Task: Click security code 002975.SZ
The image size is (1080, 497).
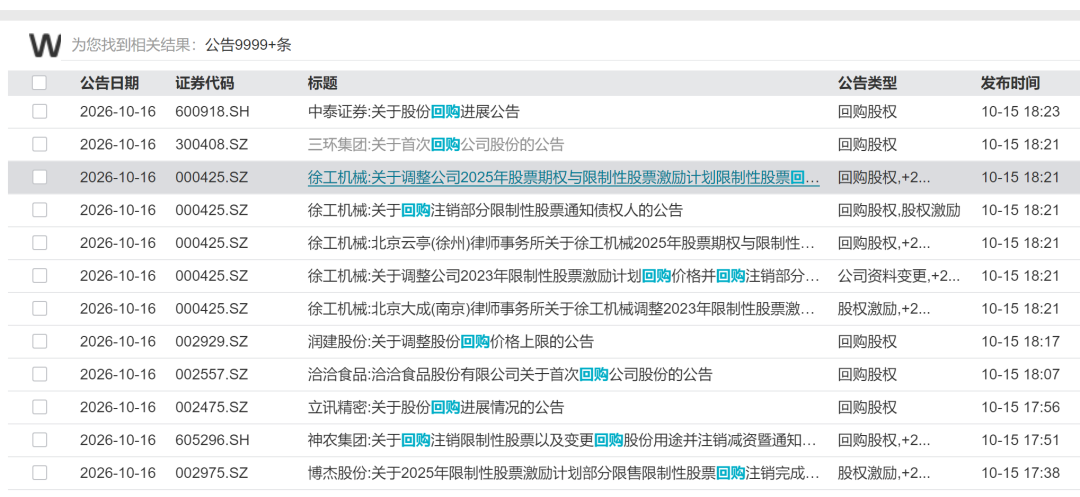Action: click(211, 473)
